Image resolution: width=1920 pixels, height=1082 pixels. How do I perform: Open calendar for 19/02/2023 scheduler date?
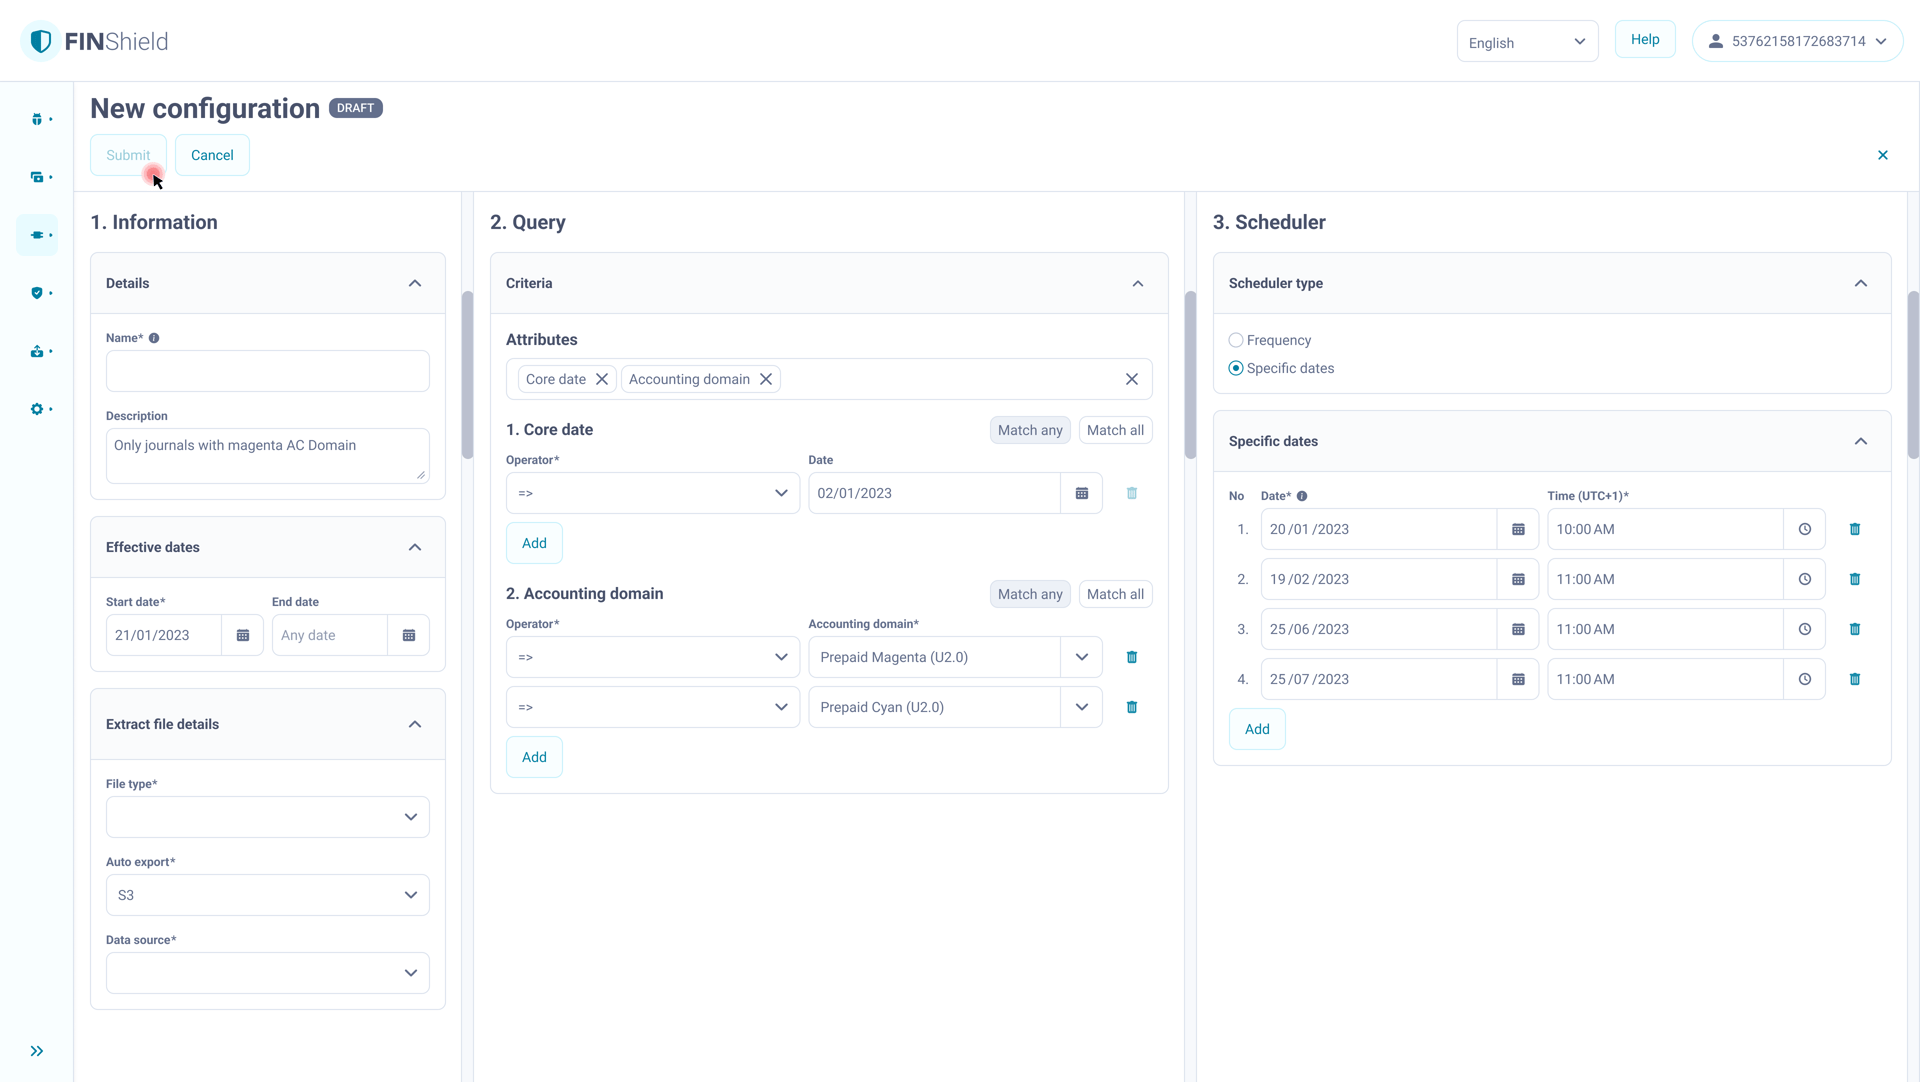click(1517, 579)
